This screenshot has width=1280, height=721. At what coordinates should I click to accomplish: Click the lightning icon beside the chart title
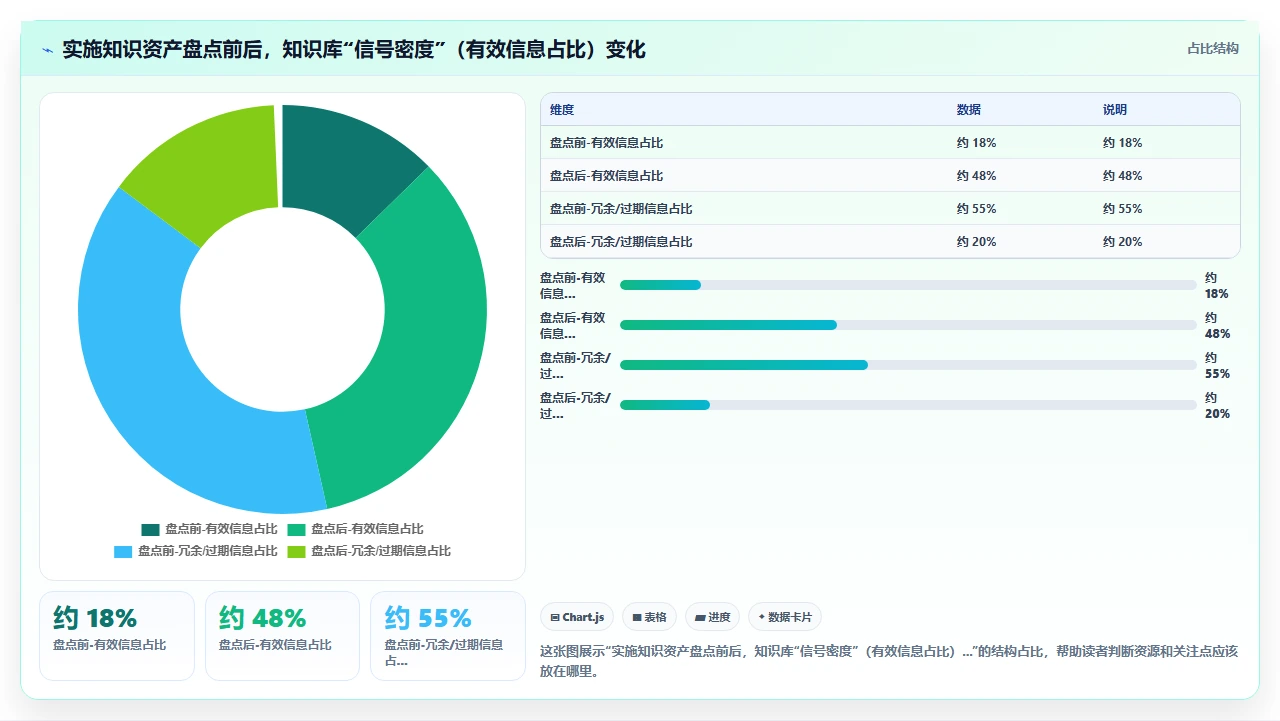48,50
